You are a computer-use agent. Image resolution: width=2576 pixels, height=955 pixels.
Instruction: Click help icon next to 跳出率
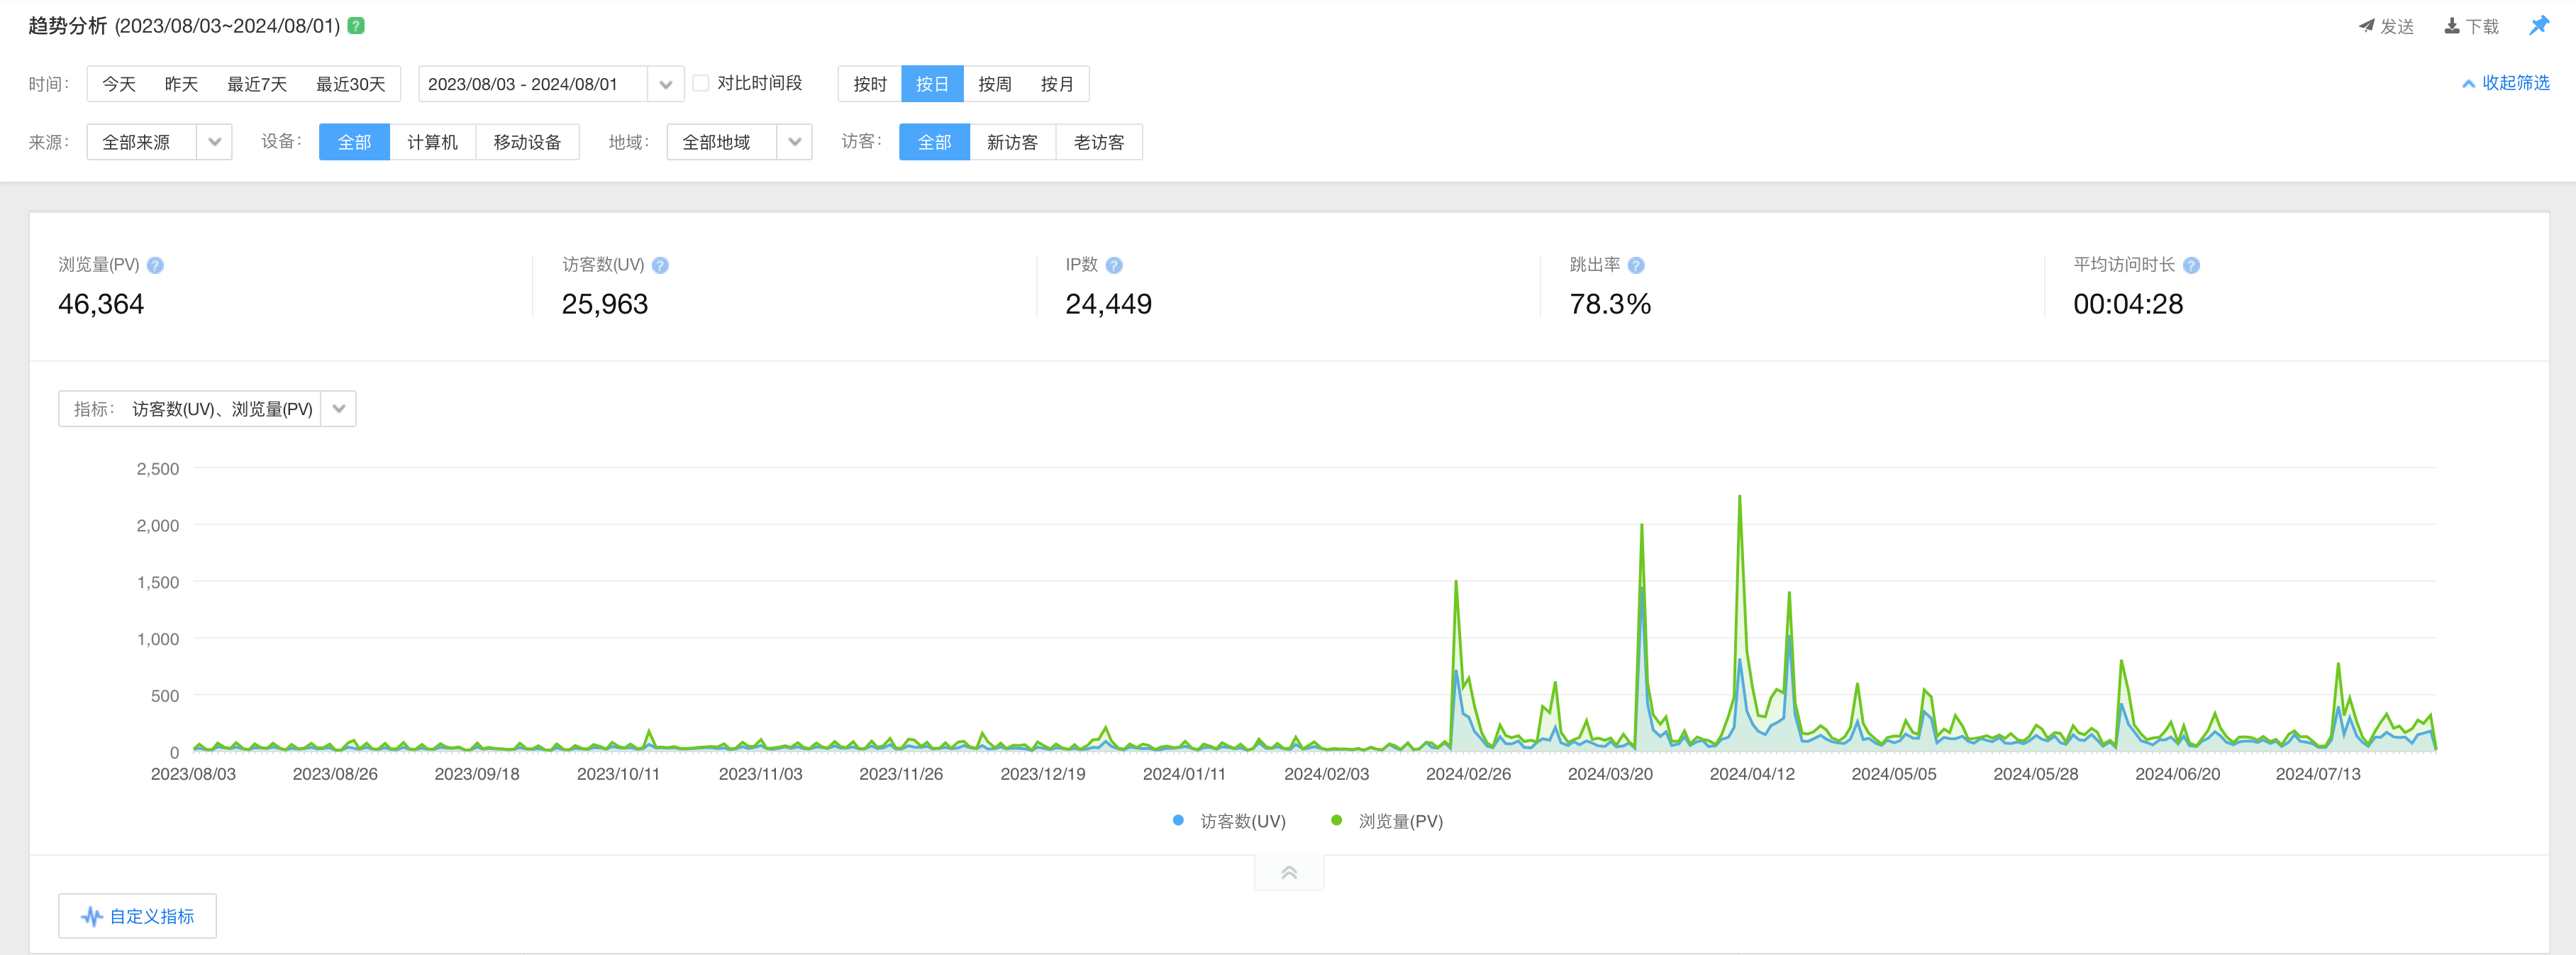click(x=1636, y=265)
